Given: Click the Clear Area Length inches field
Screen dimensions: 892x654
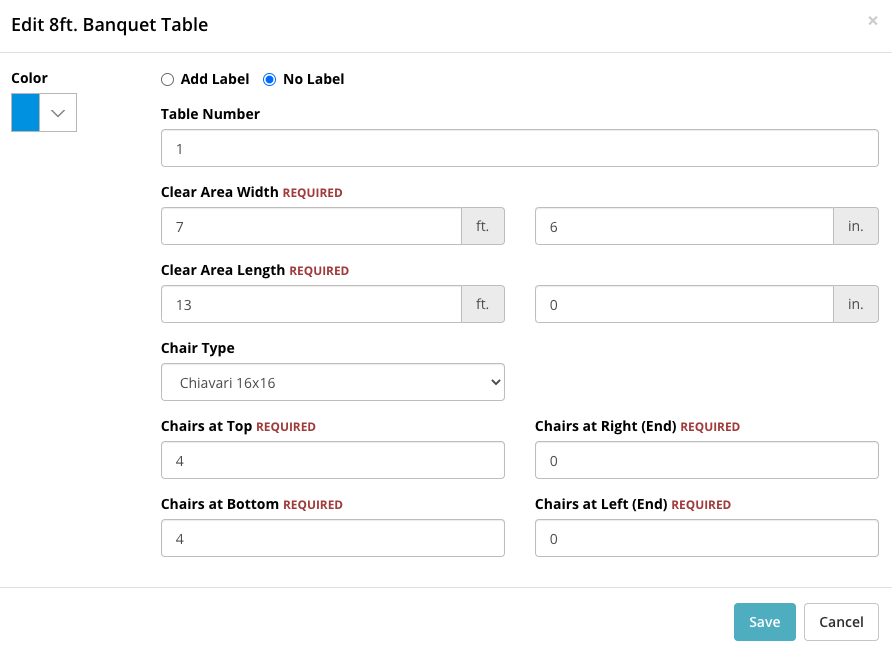Looking at the screenshot, I should tap(684, 304).
